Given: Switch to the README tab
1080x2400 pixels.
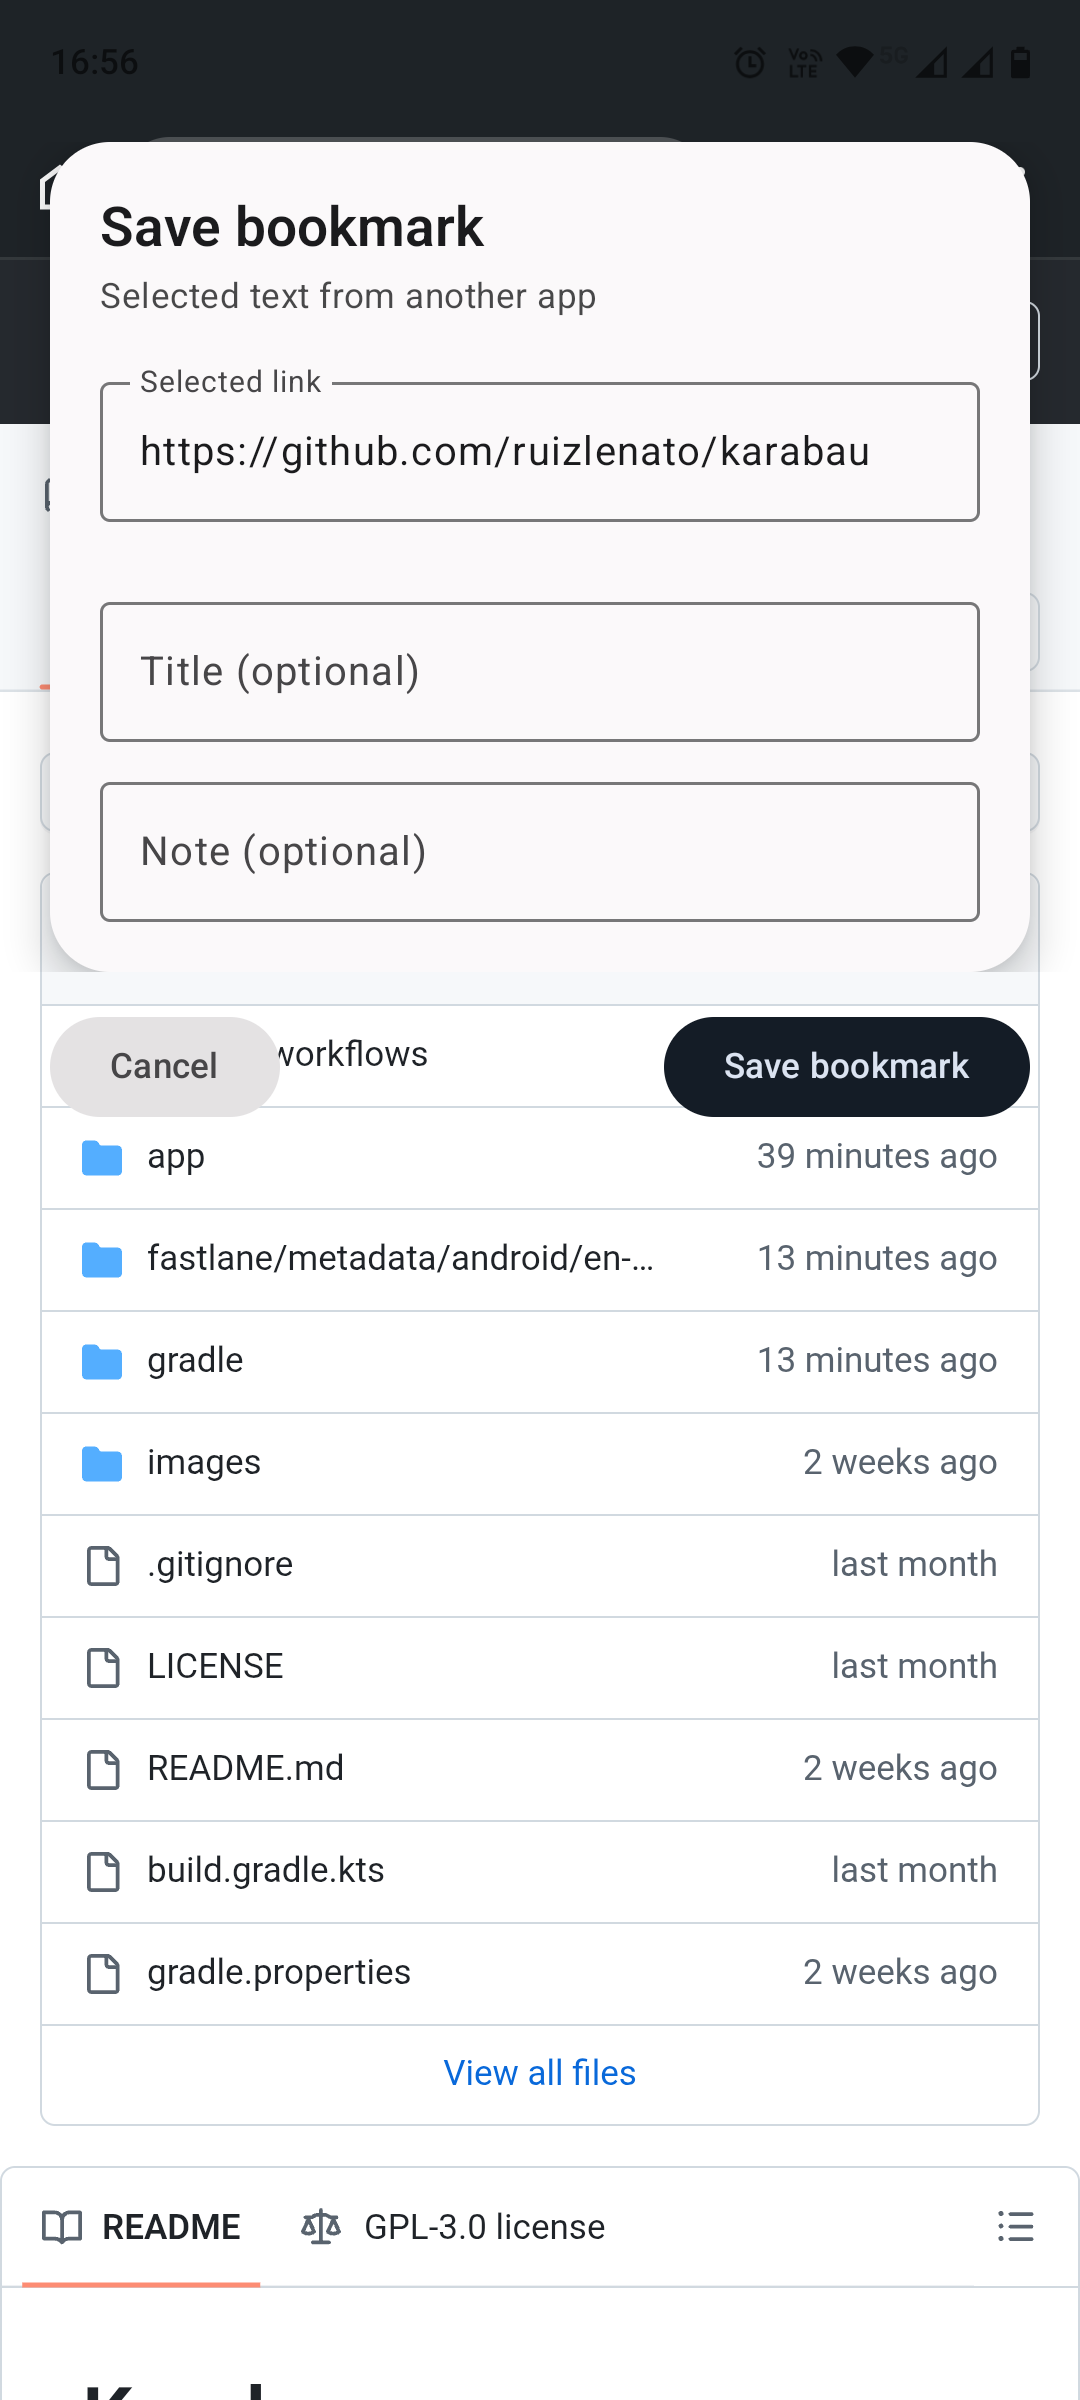Looking at the screenshot, I should [141, 2227].
